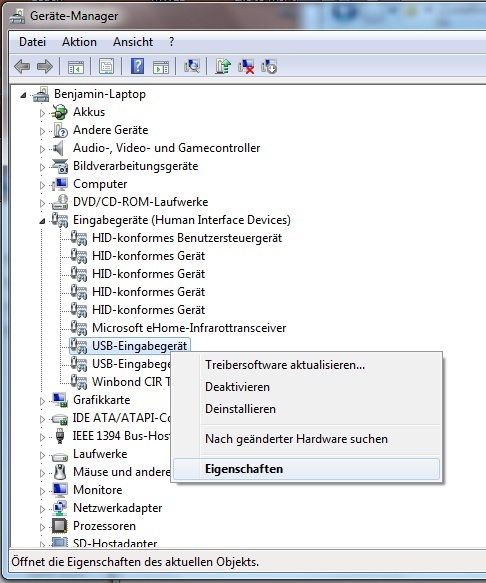Open the Aktion menu
Image resolution: width=486 pixels, height=583 pixels.
79,42
